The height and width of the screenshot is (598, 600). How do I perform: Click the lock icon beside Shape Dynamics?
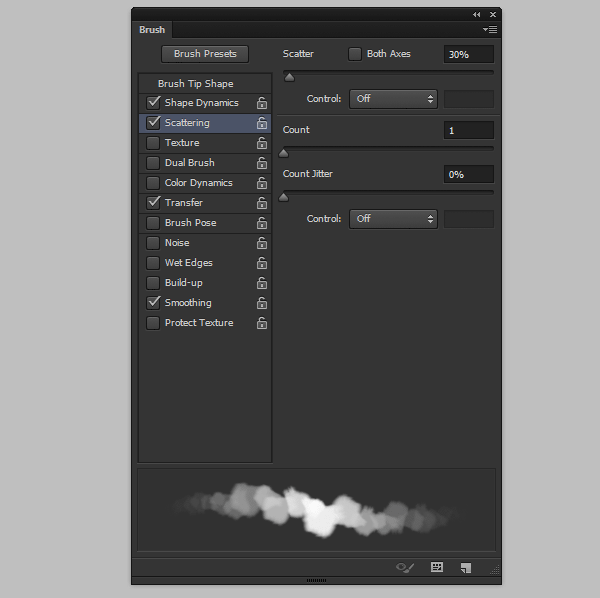pyautogui.click(x=262, y=103)
